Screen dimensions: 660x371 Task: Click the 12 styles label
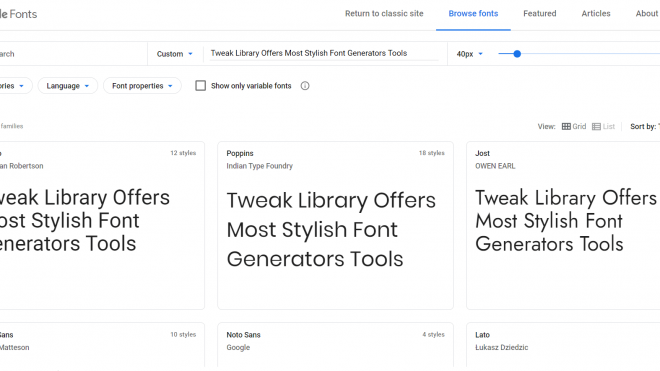point(183,153)
